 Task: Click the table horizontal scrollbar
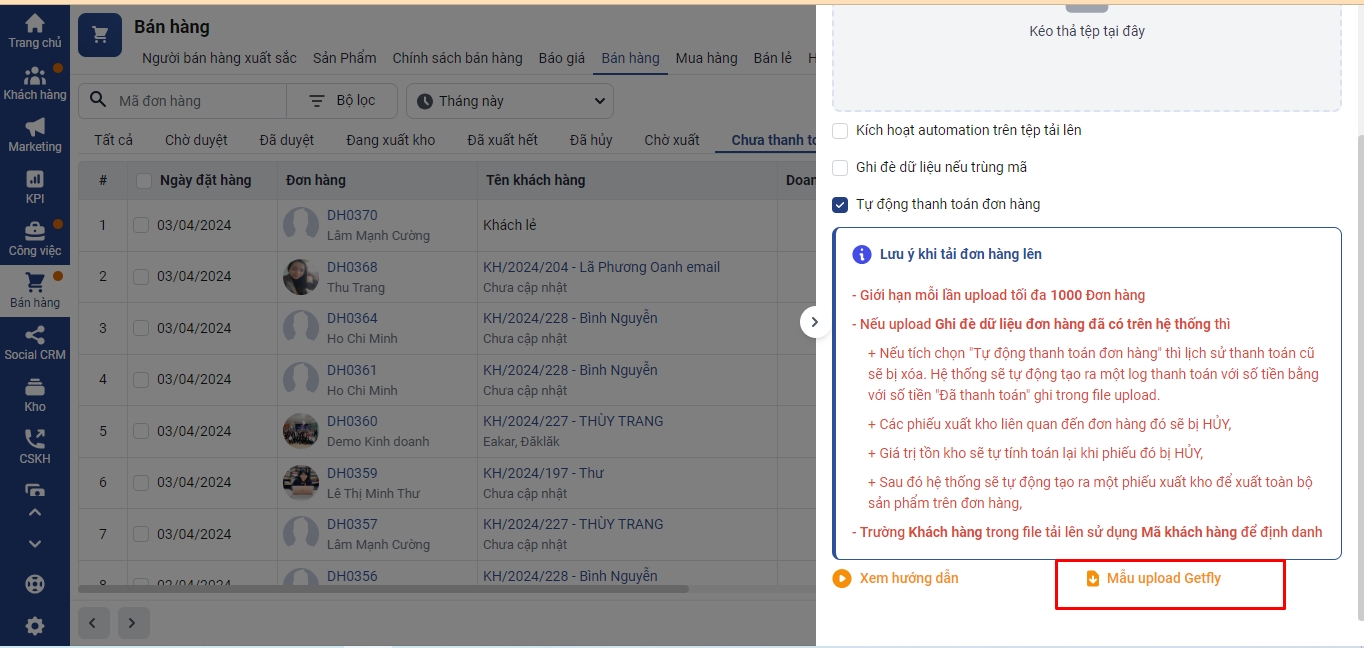[x=384, y=589]
